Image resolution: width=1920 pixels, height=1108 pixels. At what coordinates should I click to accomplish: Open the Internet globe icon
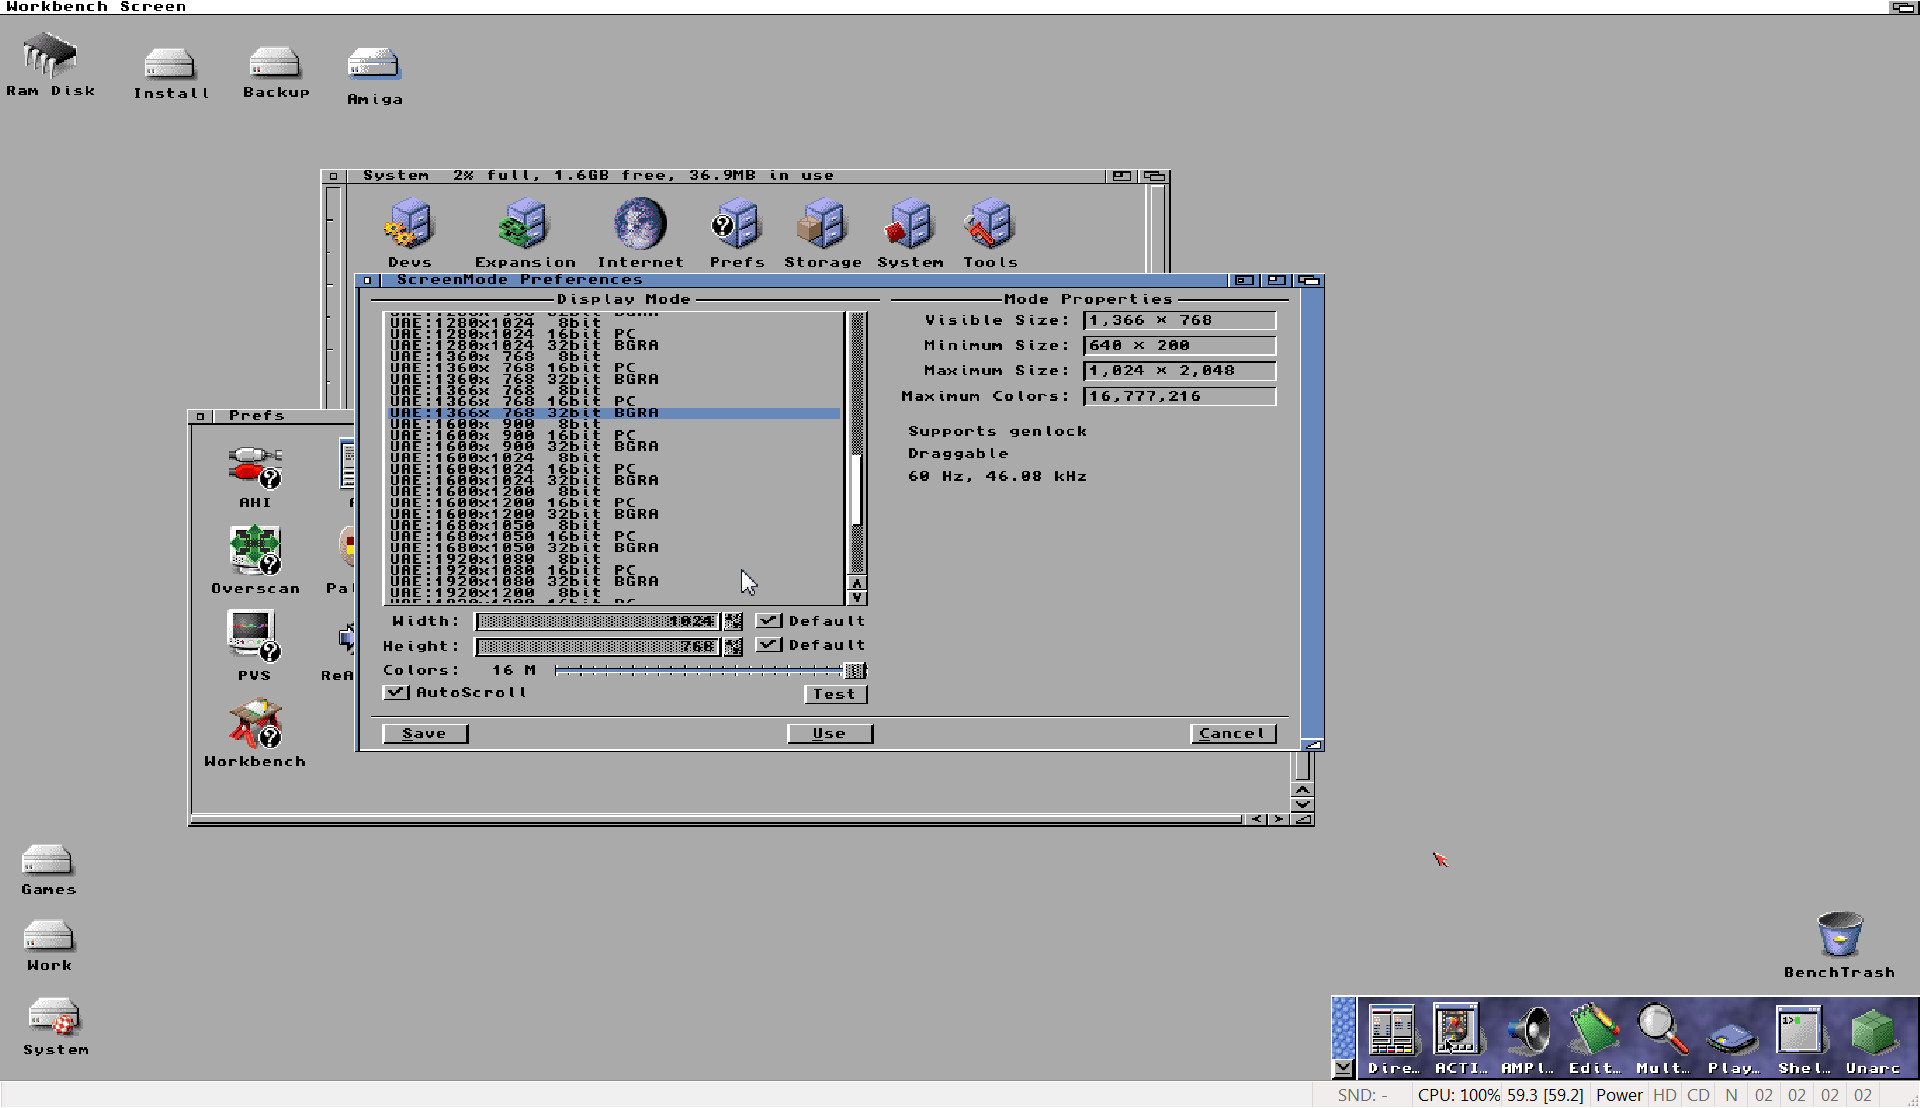point(640,232)
